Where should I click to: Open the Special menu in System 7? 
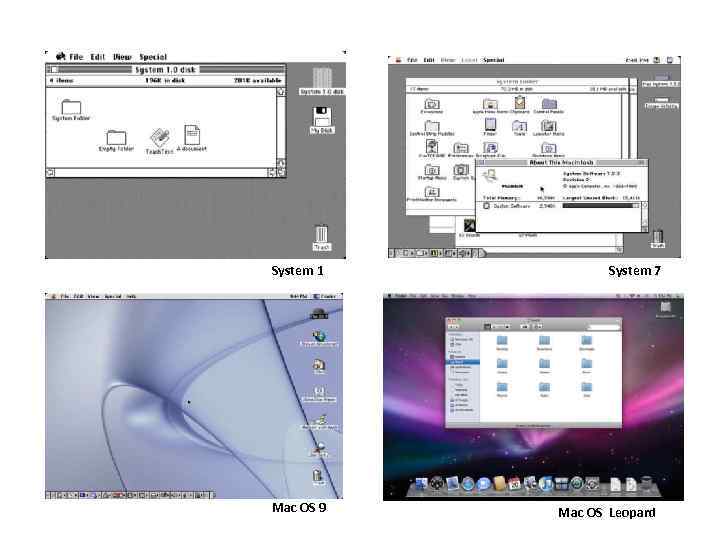(494, 60)
